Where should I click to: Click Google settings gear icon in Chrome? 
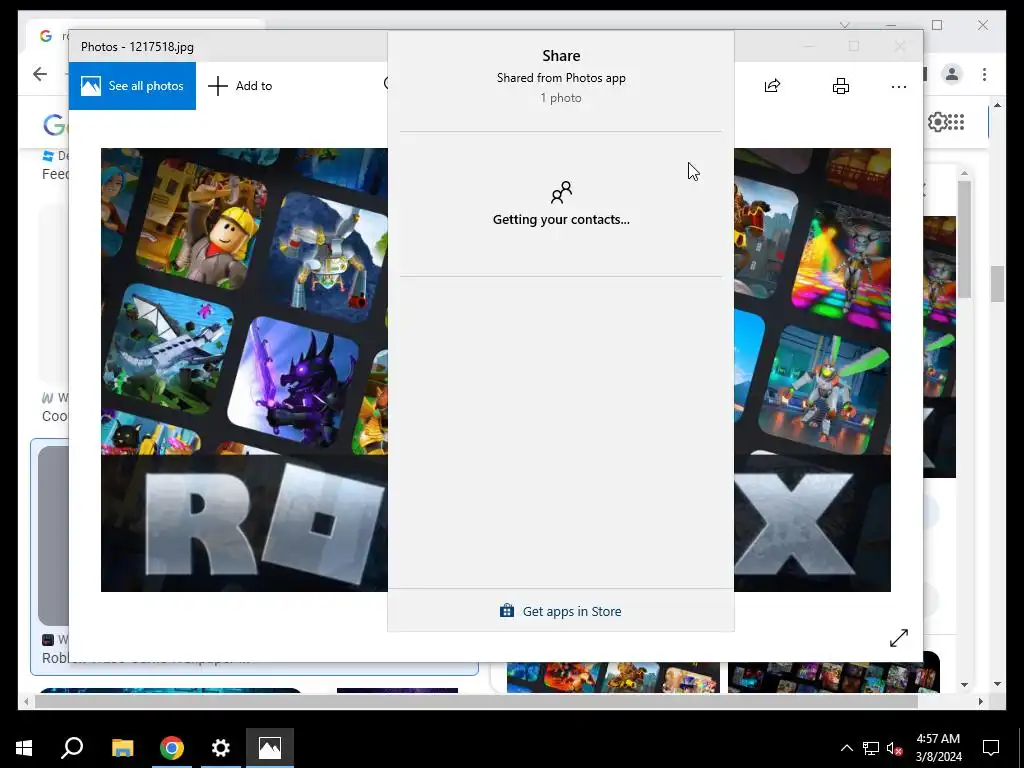tap(938, 121)
